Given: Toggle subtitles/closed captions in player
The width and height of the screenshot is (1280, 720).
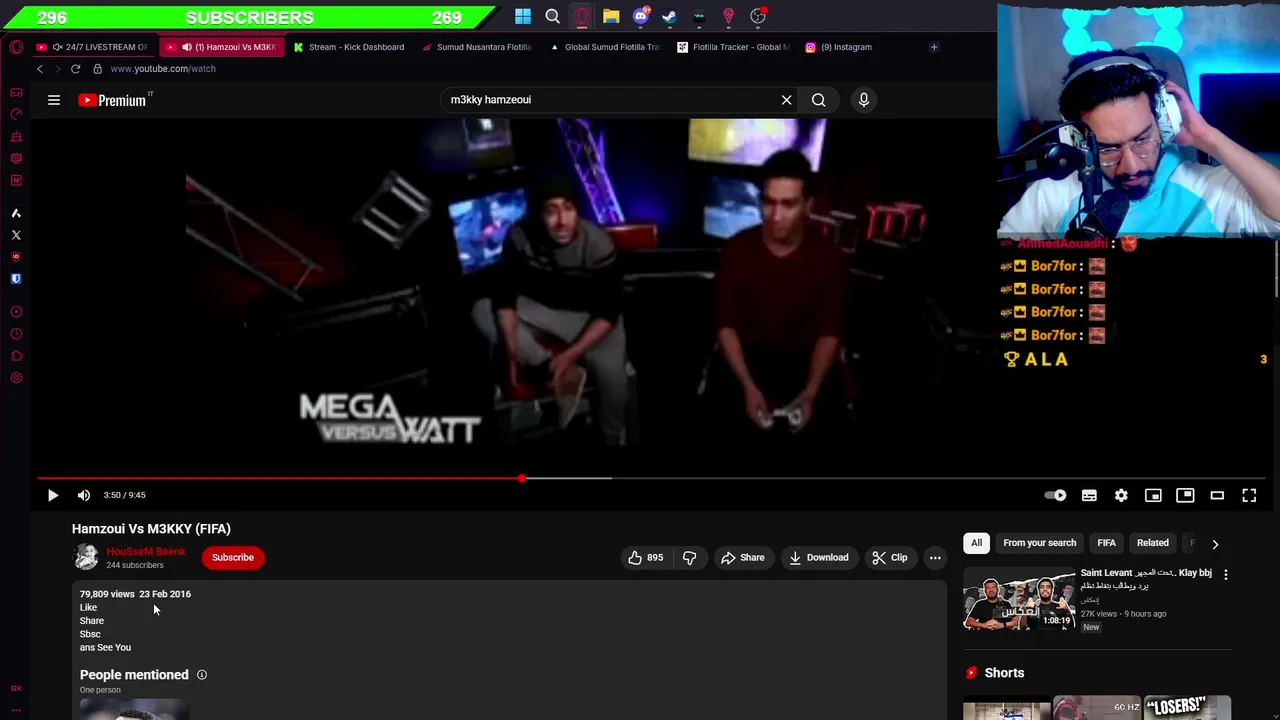Looking at the screenshot, I should click(x=1089, y=495).
